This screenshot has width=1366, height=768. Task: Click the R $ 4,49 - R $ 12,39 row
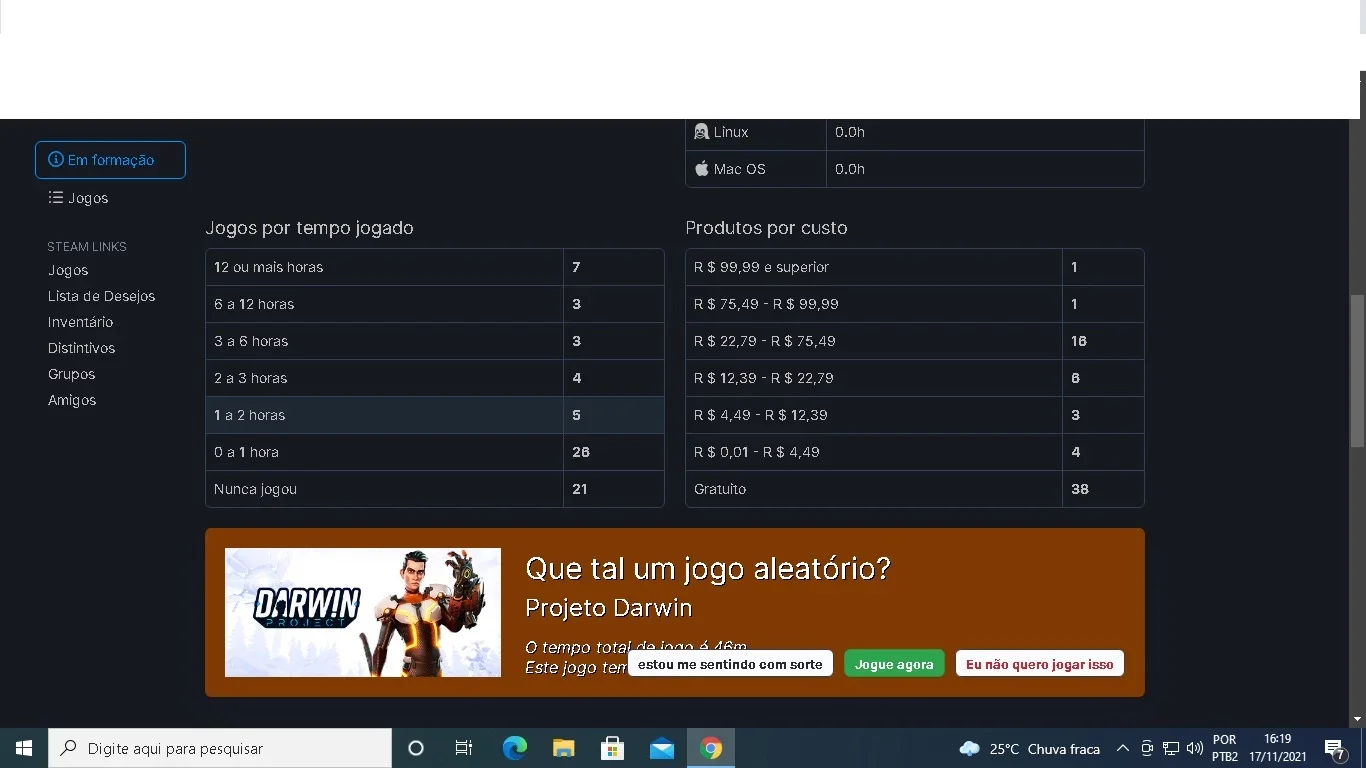click(x=915, y=415)
